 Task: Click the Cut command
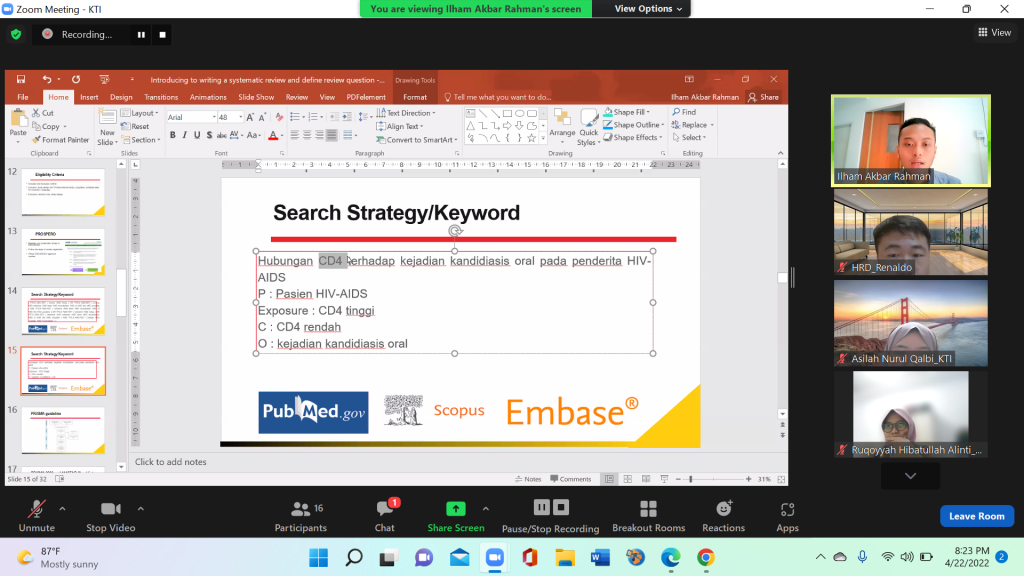43,113
